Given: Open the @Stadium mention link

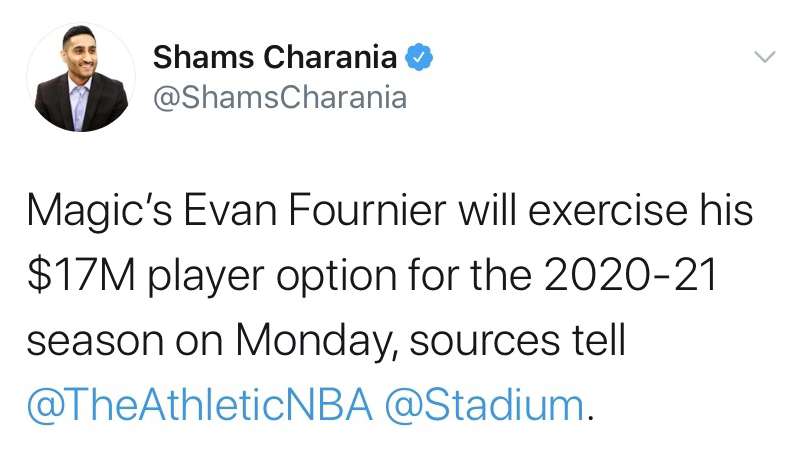Looking at the screenshot, I should [x=485, y=405].
